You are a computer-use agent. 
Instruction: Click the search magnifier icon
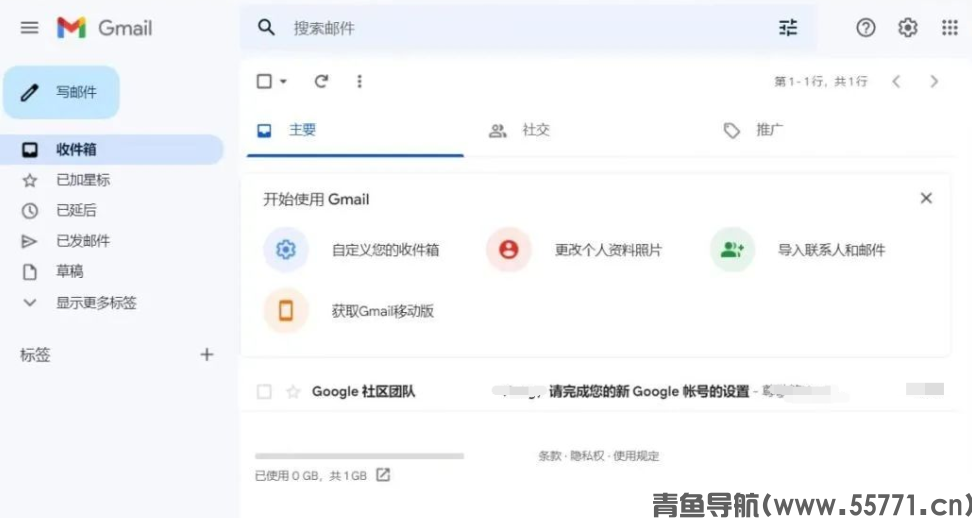click(266, 27)
